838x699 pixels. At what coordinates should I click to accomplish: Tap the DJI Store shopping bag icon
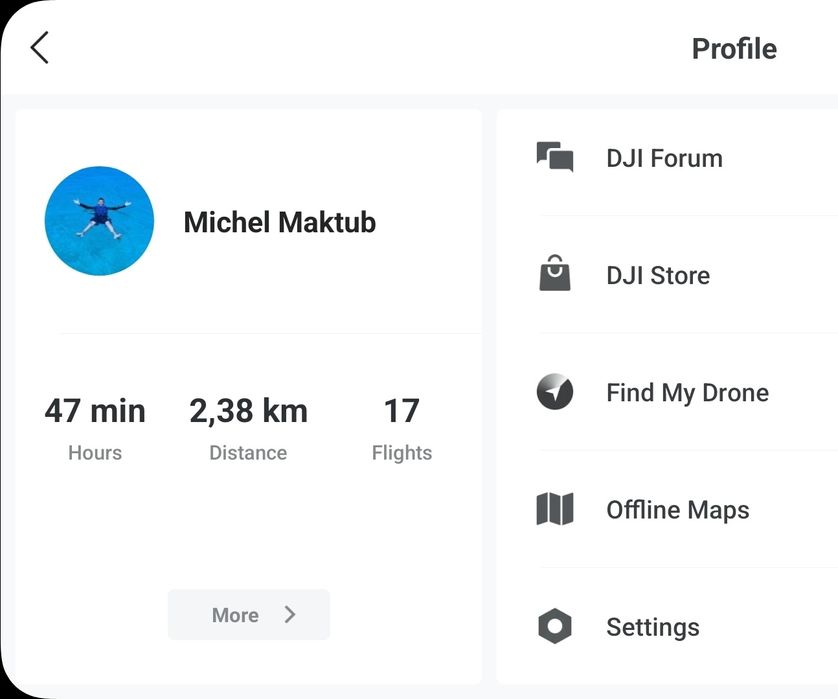tap(555, 273)
